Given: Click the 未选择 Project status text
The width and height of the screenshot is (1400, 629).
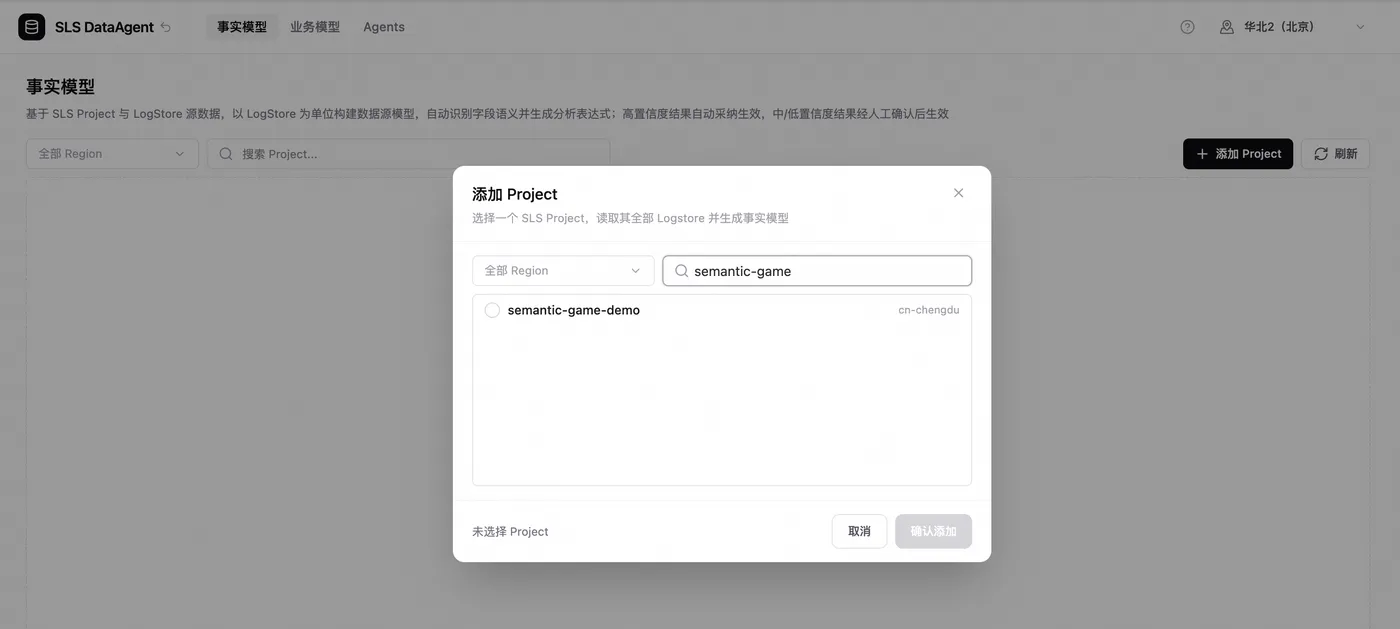Looking at the screenshot, I should click(x=510, y=532).
